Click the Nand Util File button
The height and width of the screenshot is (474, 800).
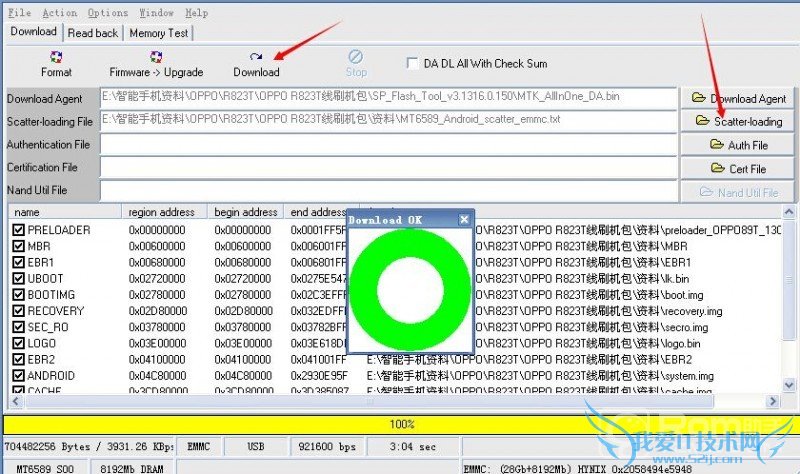738,192
